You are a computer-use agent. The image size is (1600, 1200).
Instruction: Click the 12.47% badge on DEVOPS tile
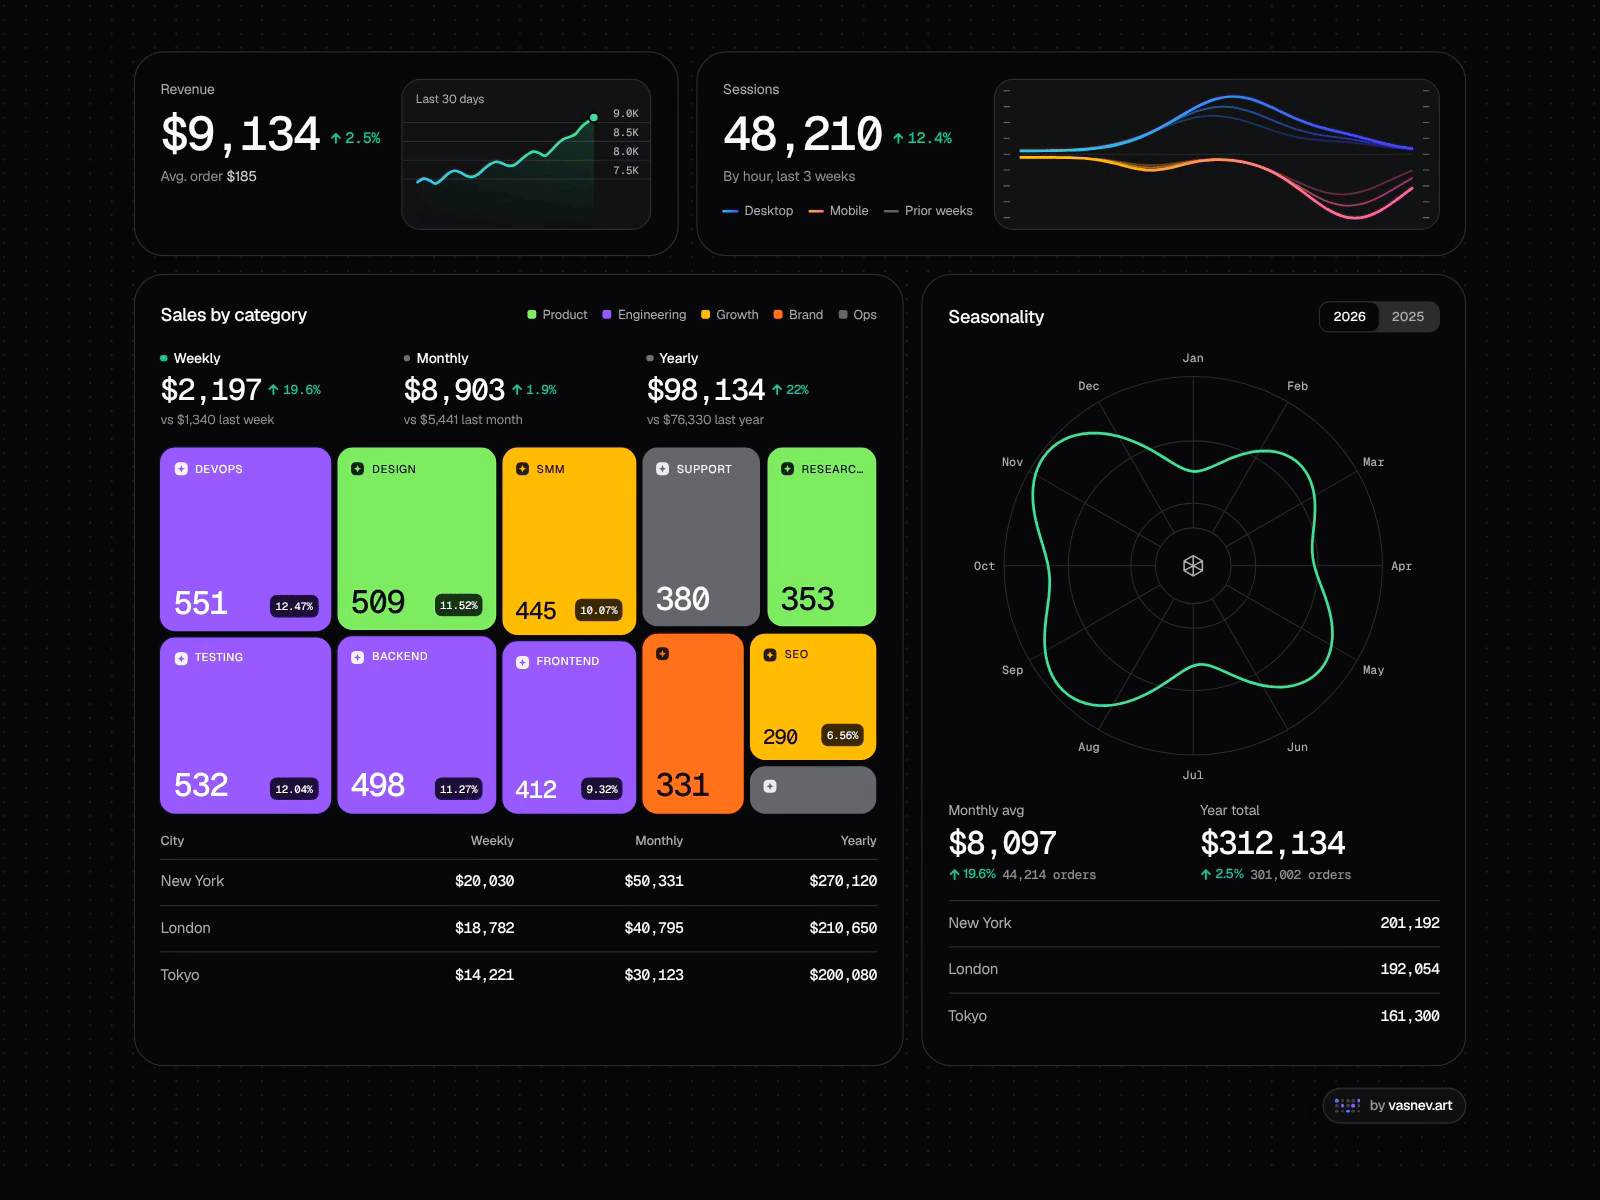pos(294,606)
